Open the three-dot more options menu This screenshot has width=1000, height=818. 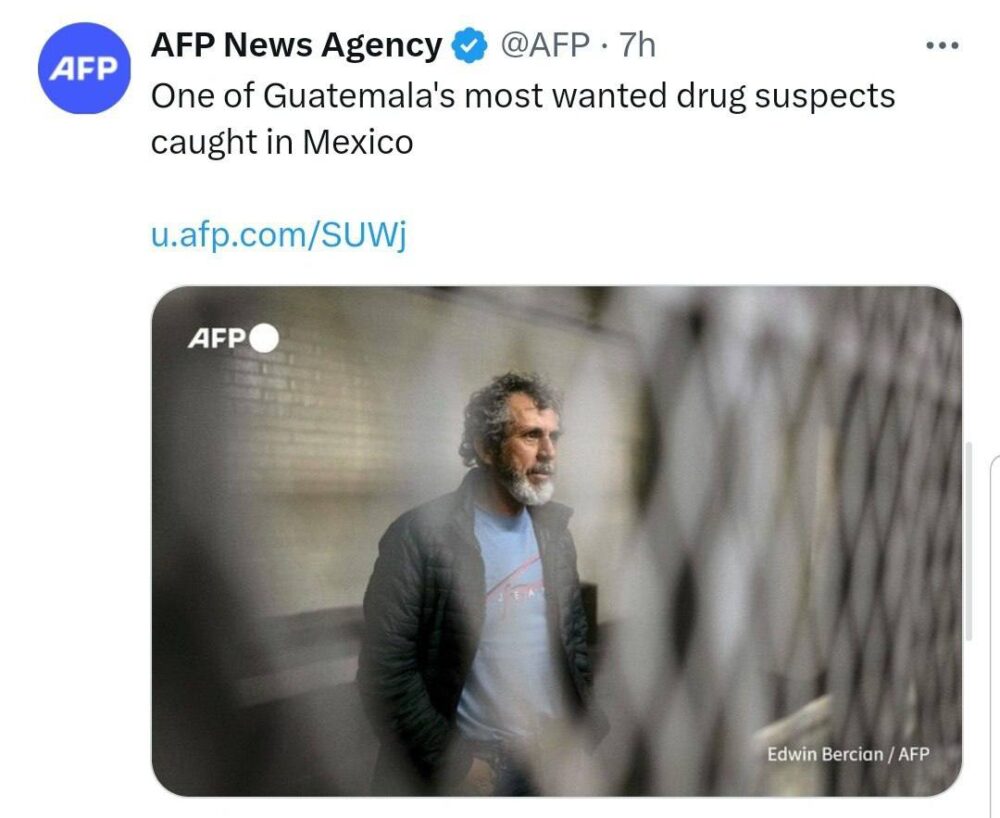pyautogui.click(x=942, y=45)
